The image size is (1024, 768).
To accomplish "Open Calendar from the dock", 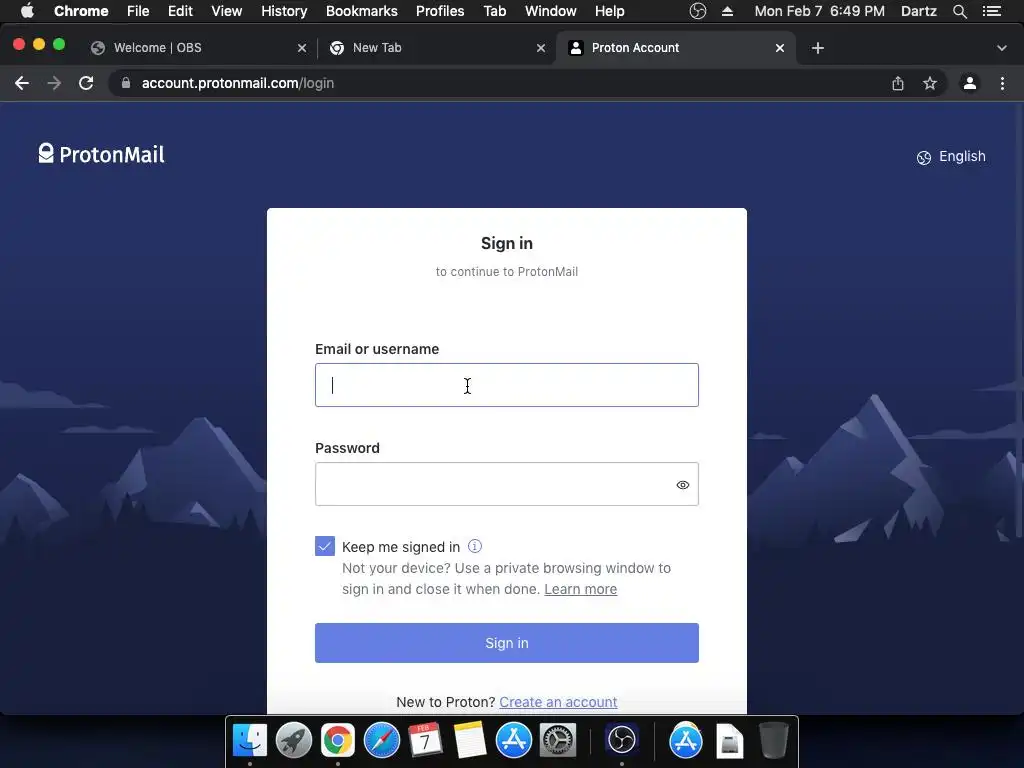I will [x=425, y=740].
